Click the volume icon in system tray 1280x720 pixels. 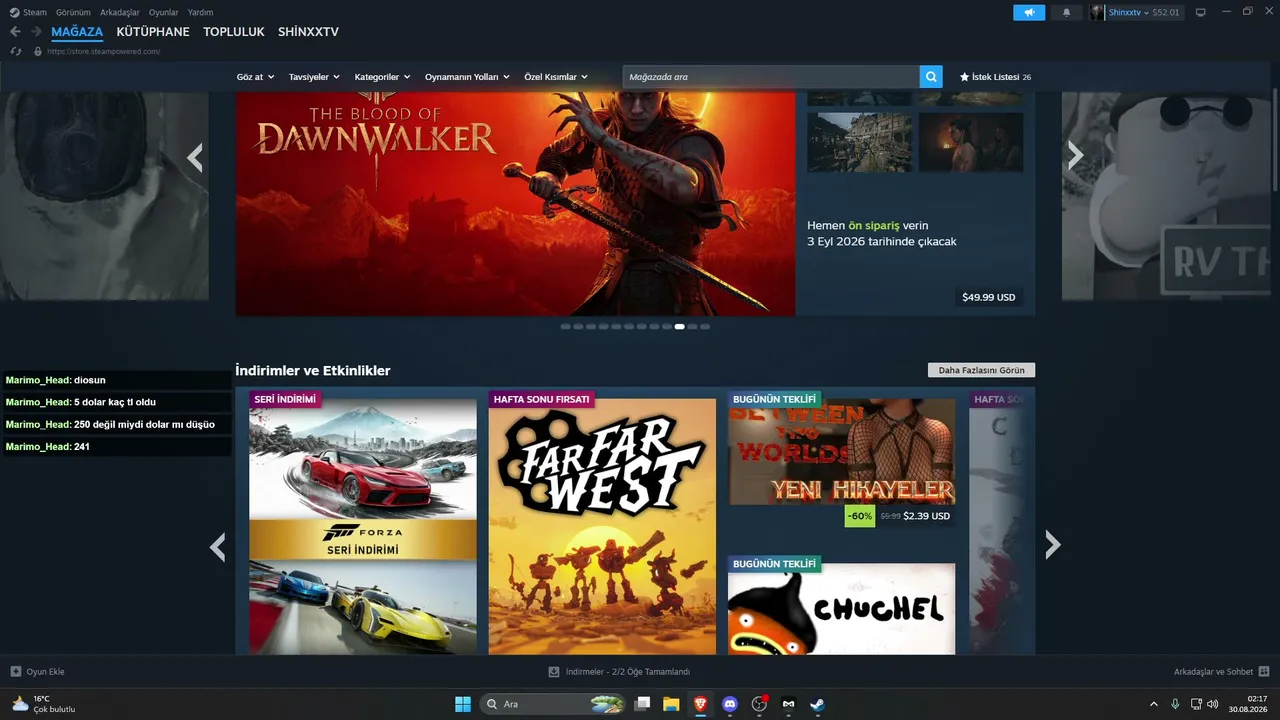[x=1212, y=704]
